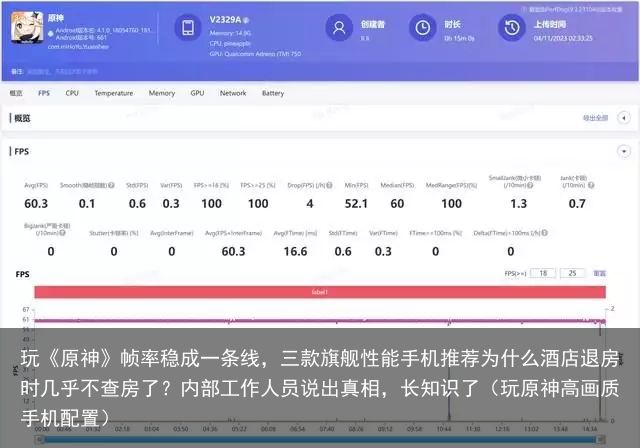
Task: Open the Battery tab
Action: click(273, 93)
